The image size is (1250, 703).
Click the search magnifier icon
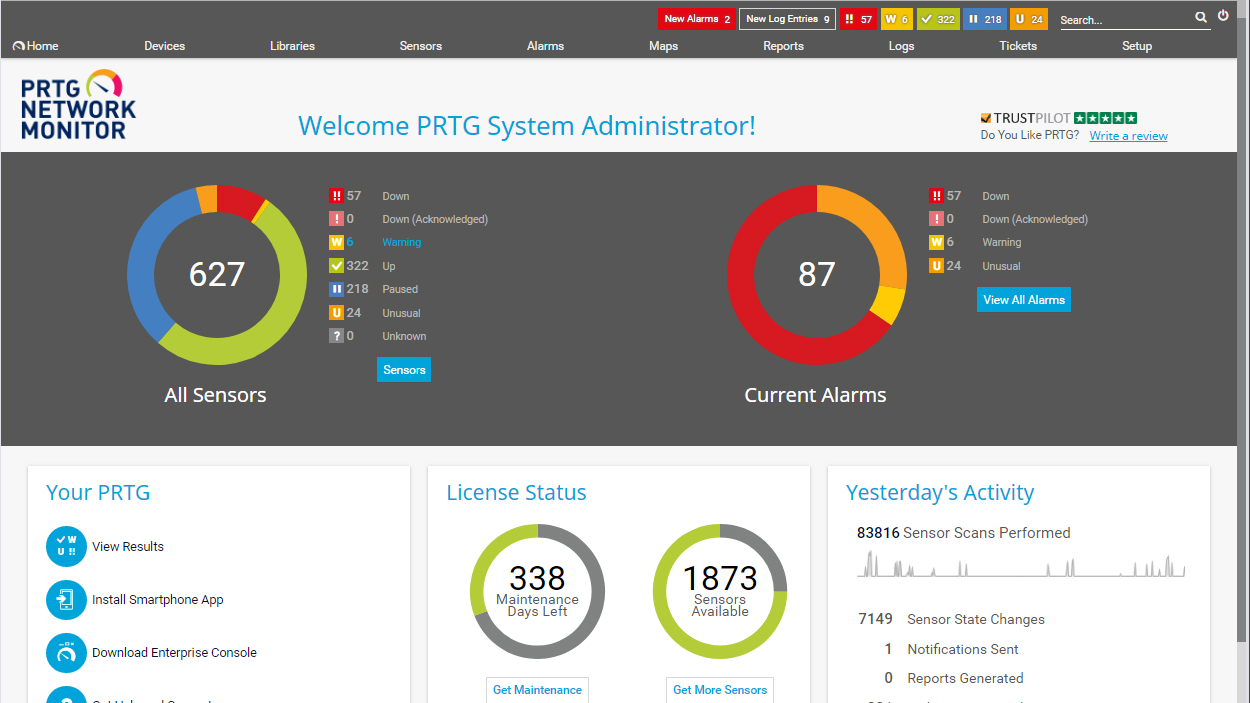(1201, 17)
